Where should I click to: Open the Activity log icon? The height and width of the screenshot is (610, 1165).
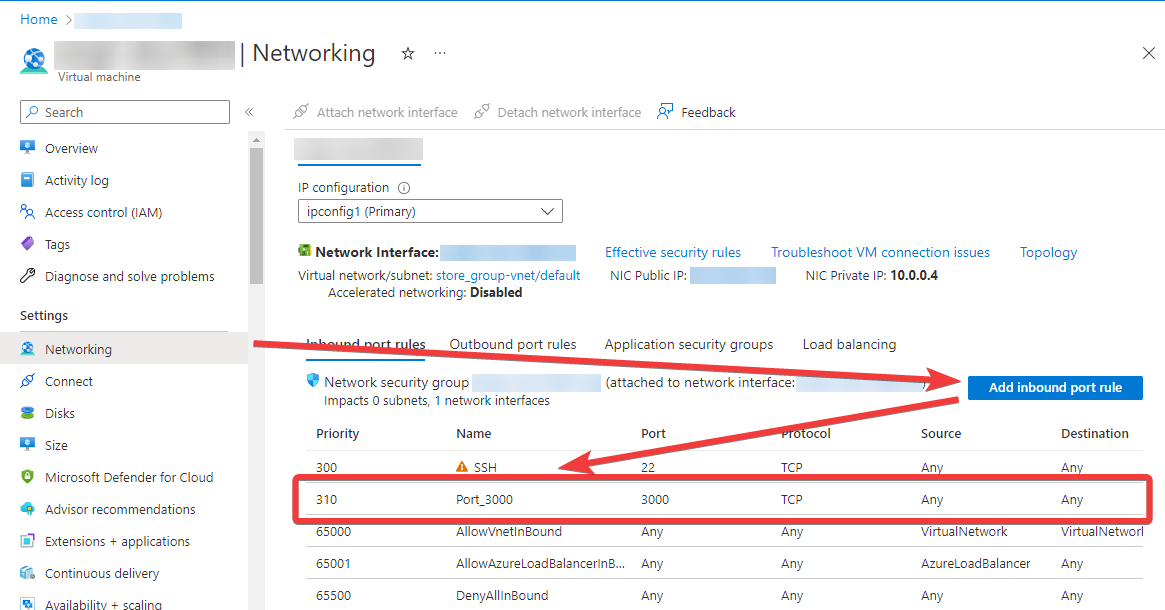pos(27,179)
